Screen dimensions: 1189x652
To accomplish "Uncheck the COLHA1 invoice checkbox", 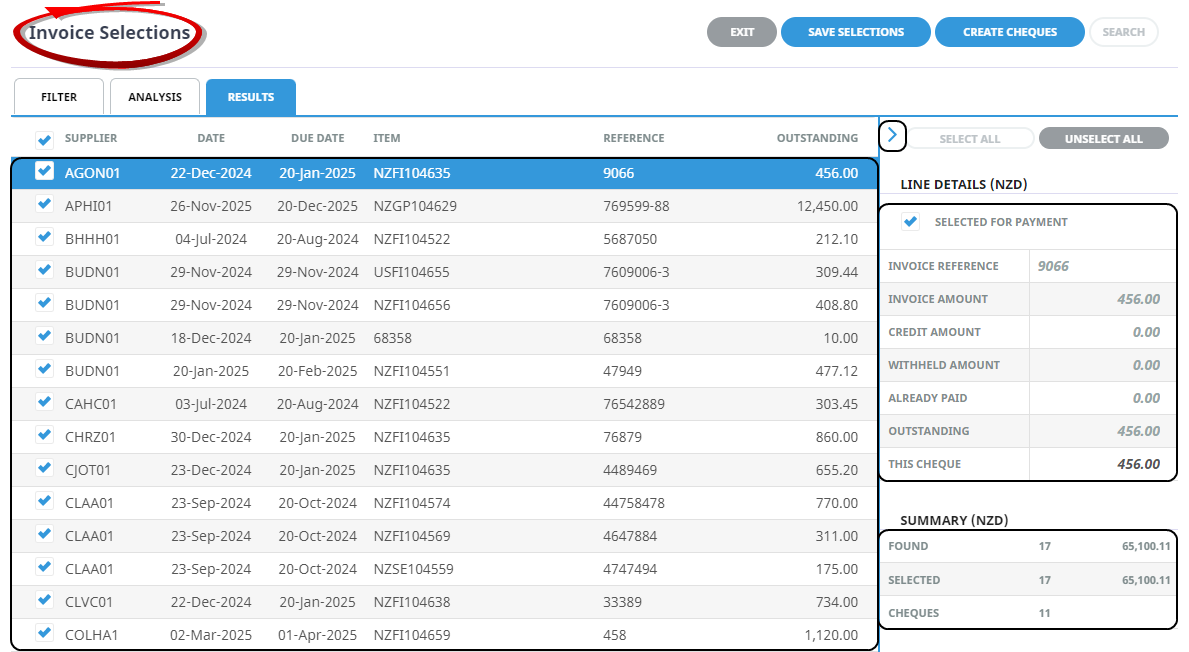I will [44, 633].
